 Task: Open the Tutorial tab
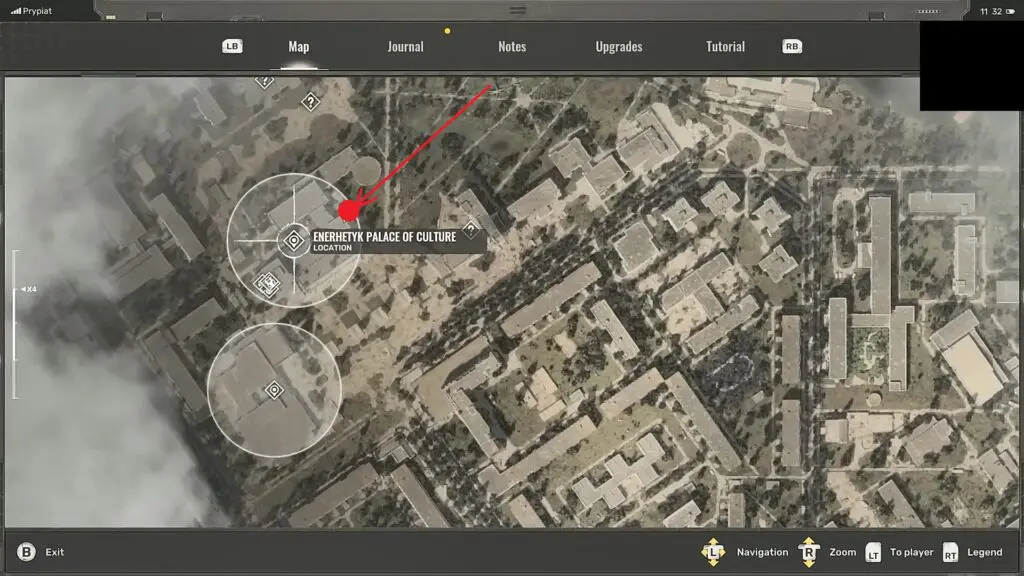(x=725, y=47)
